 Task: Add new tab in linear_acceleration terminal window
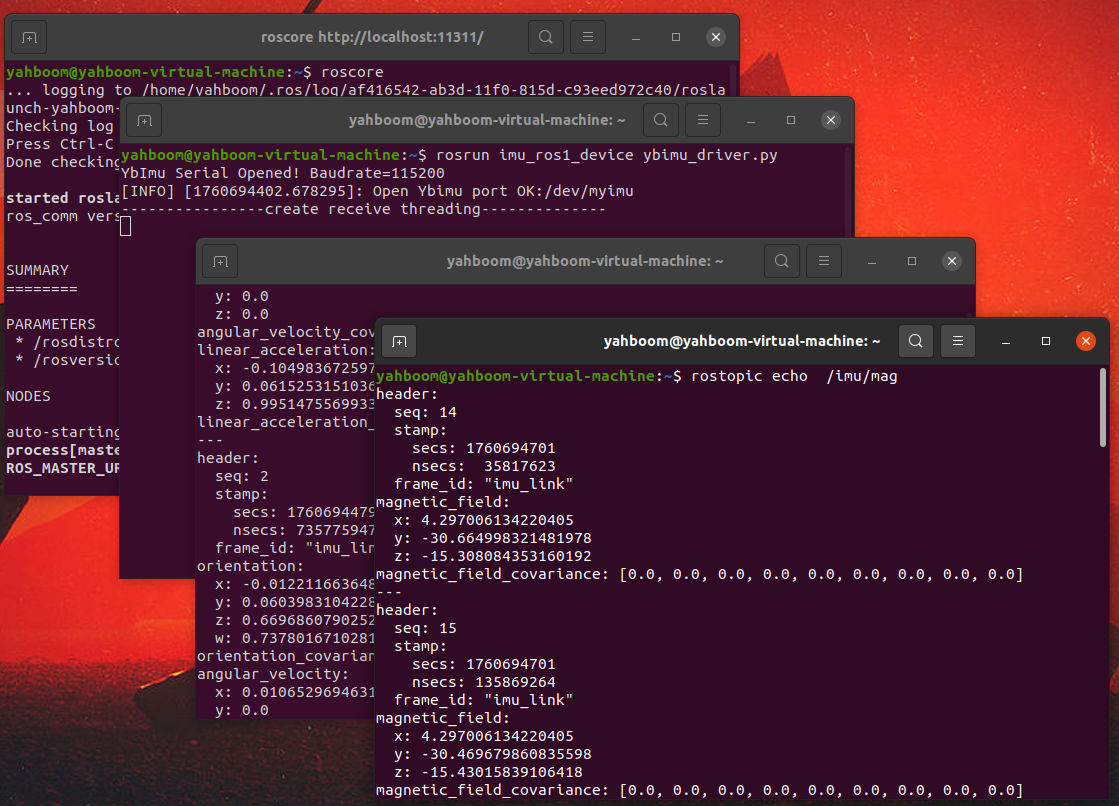click(221, 261)
